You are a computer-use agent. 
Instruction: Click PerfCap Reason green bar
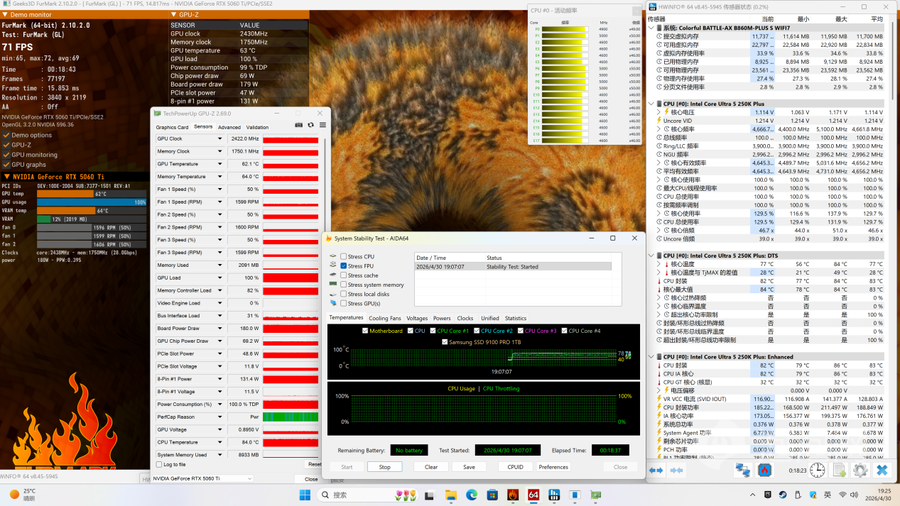pyautogui.click(x=290, y=417)
